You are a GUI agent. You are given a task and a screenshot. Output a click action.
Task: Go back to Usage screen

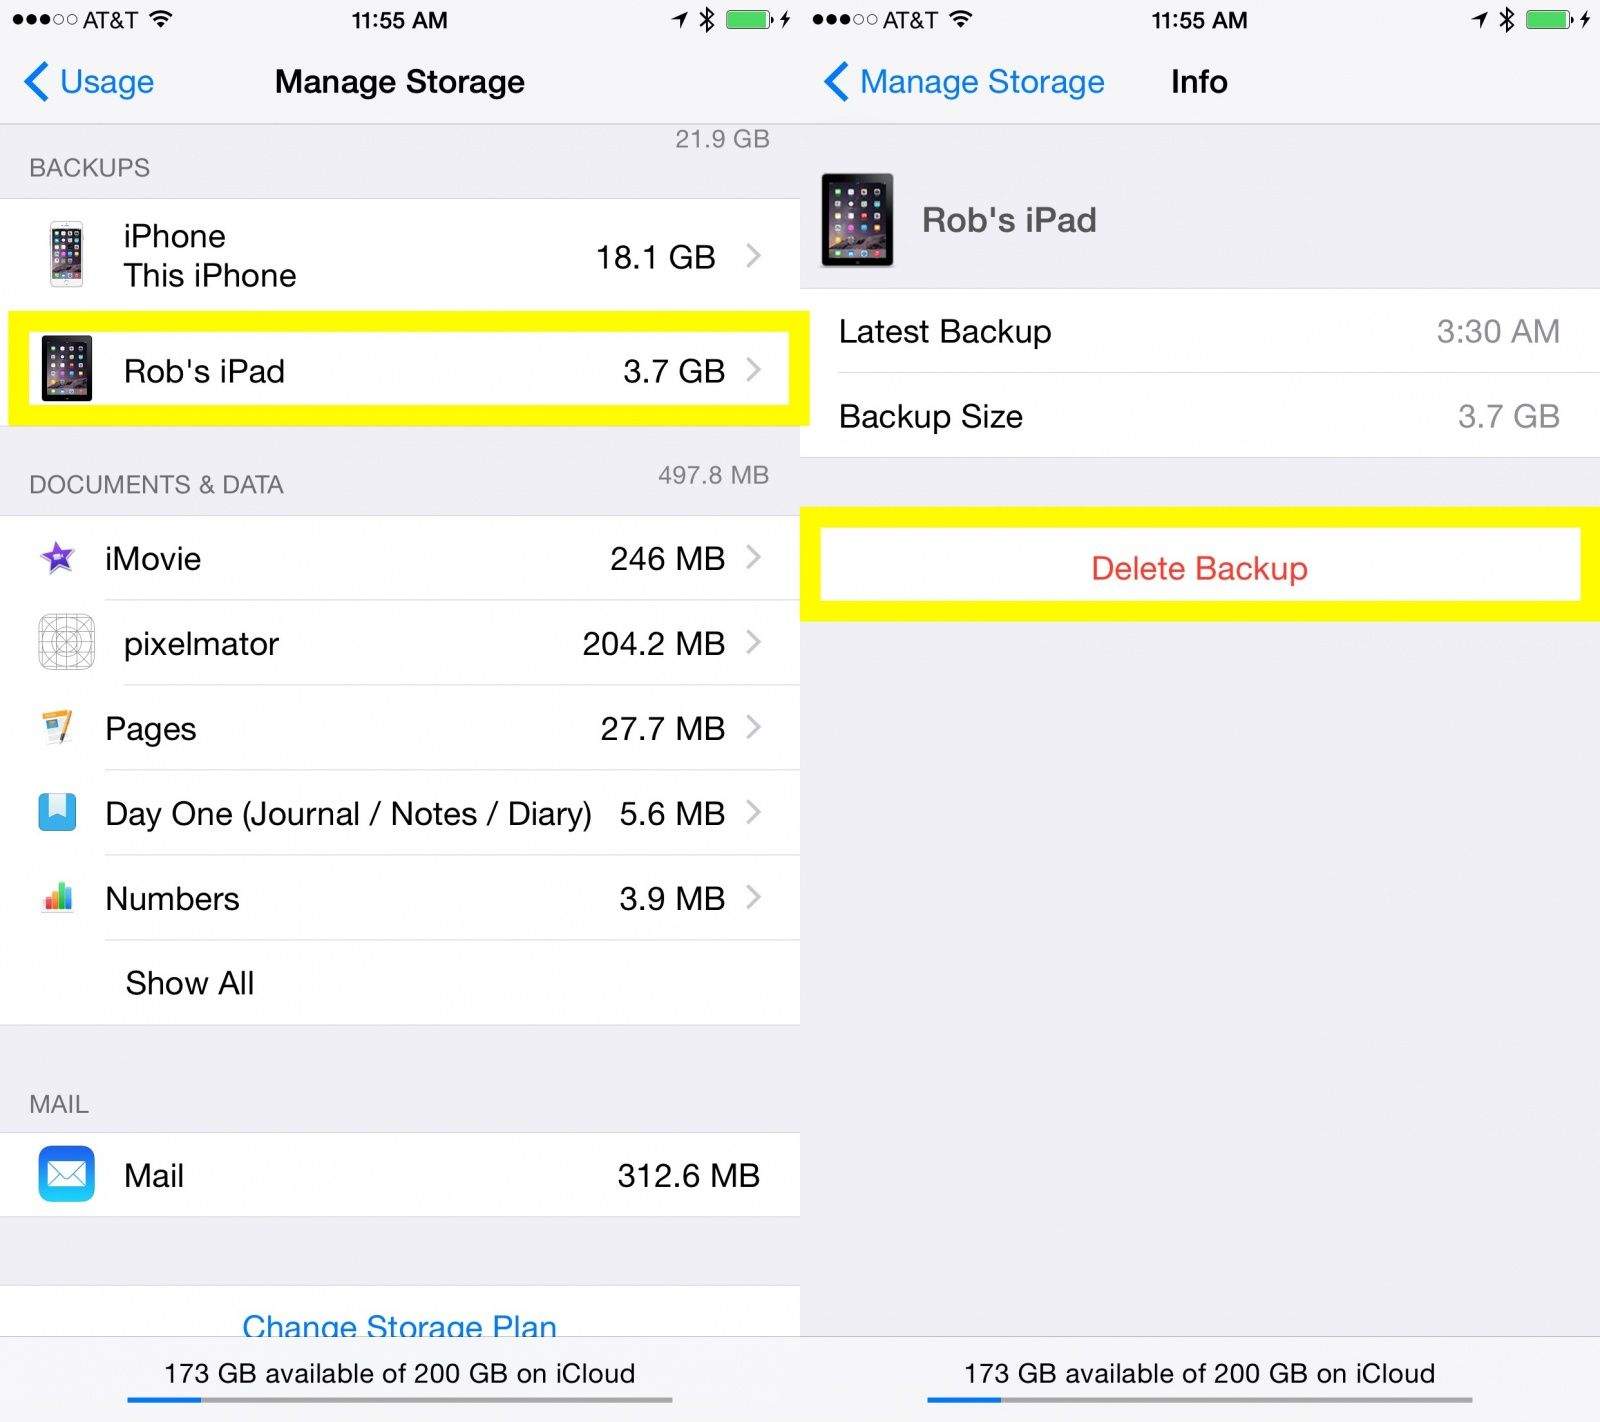[x=89, y=82]
